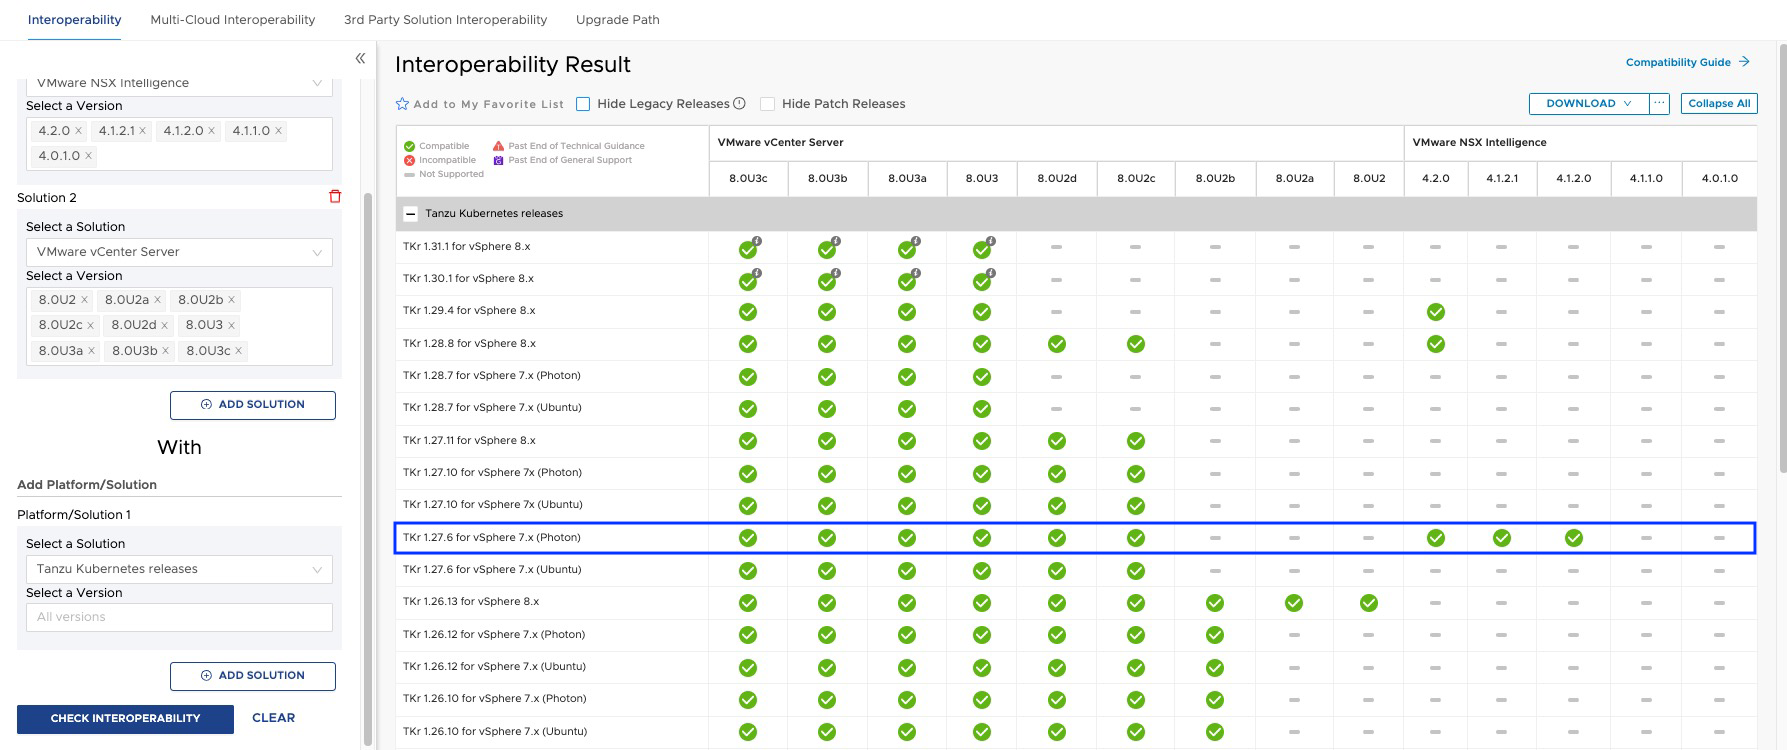Viewport: 1787px width, 750px height.
Task: Remove the 8.0U3c version tag
Action: click(x=238, y=350)
